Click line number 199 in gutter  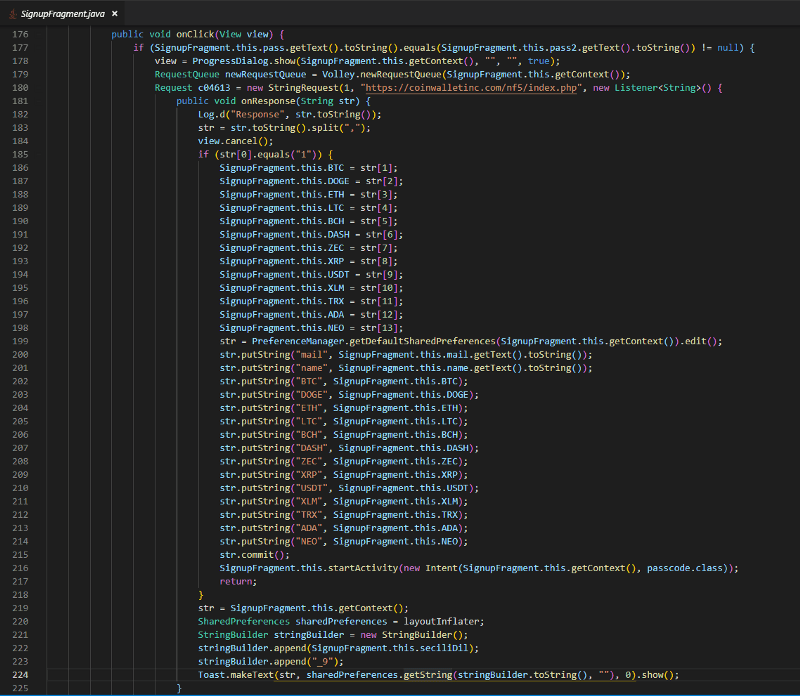tap(20, 341)
